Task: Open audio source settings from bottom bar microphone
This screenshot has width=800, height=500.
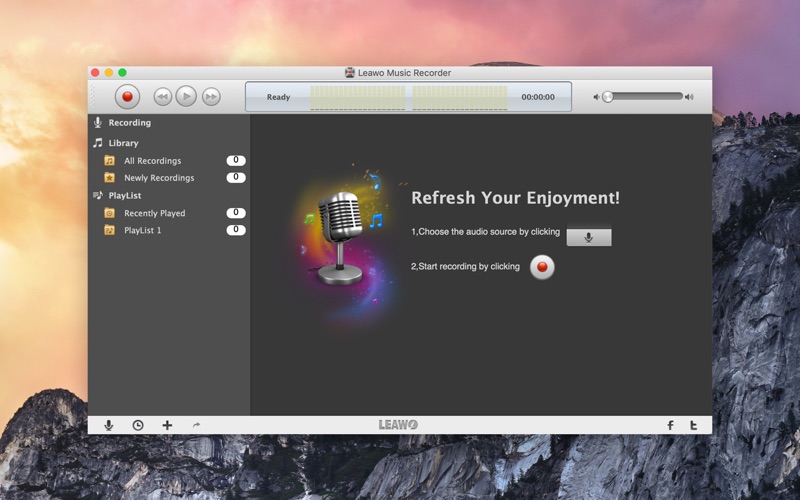Action: point(108,425)
